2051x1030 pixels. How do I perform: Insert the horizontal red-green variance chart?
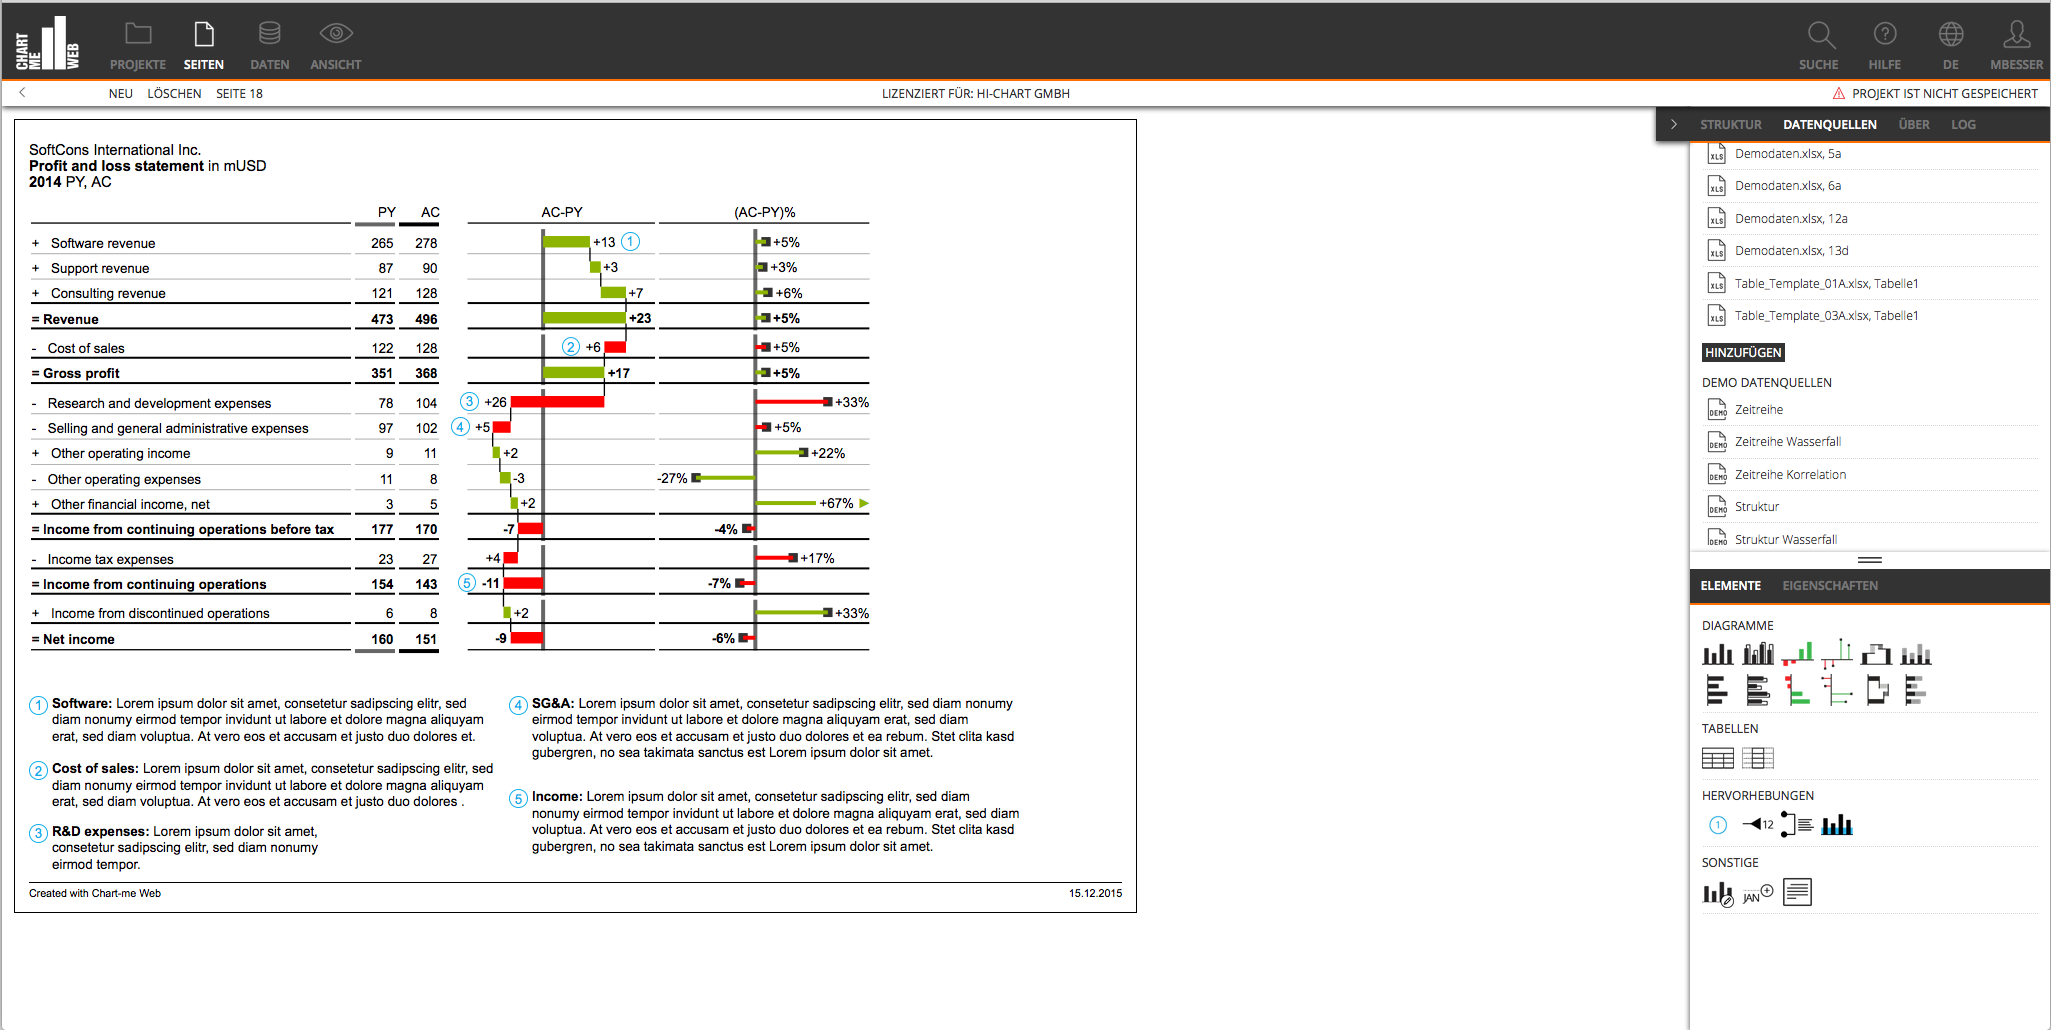(1797, 690)
